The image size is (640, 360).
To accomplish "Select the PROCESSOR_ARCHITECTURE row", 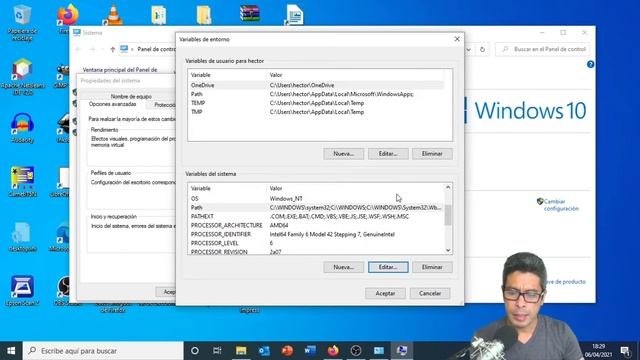I will click(316, 225).
